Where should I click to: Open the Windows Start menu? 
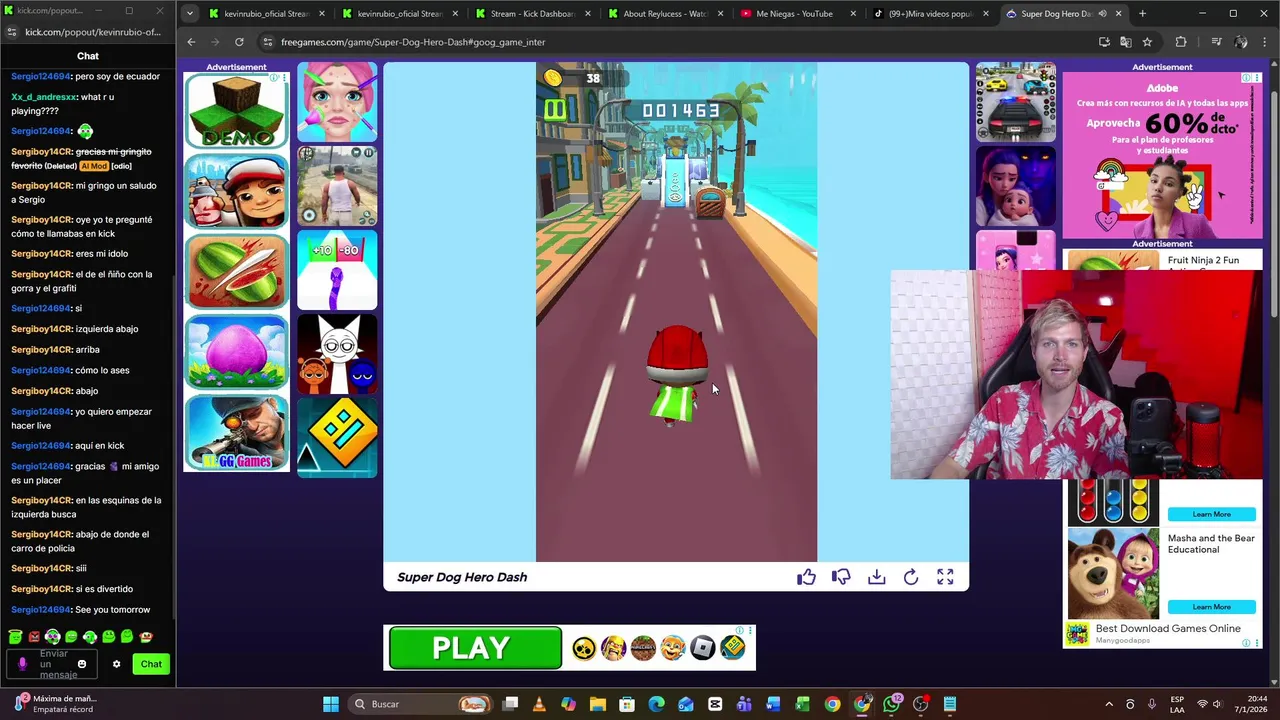(331, 704)
